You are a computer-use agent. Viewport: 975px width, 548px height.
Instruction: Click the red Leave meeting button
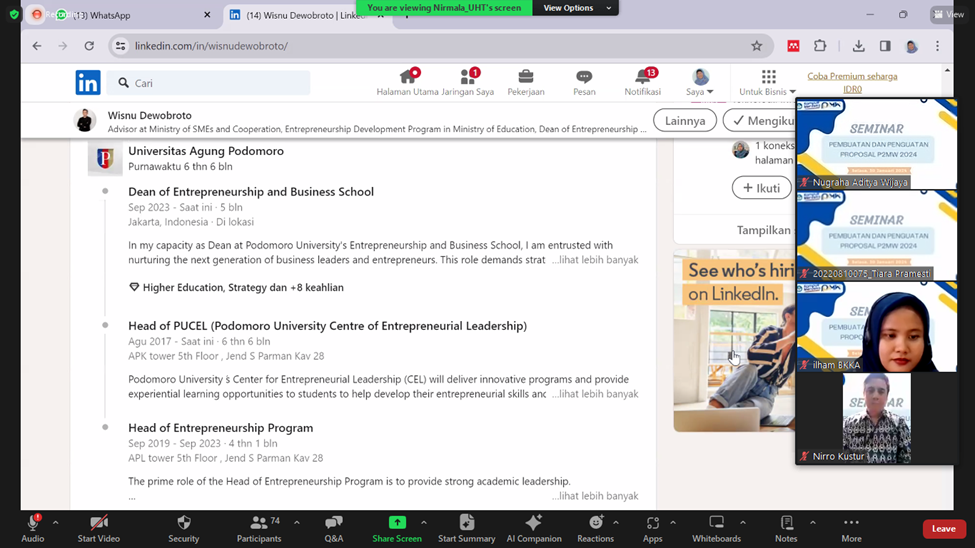tap(943, 529)
